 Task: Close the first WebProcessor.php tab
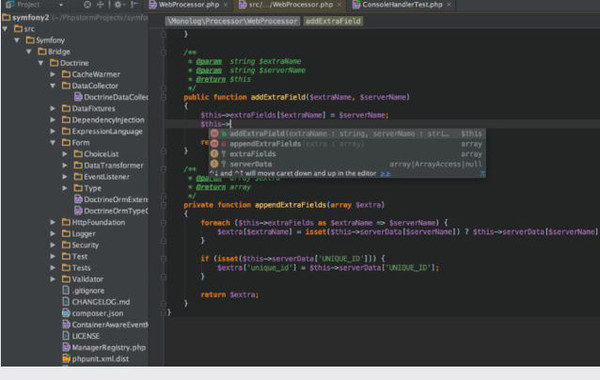coord(226,5)
